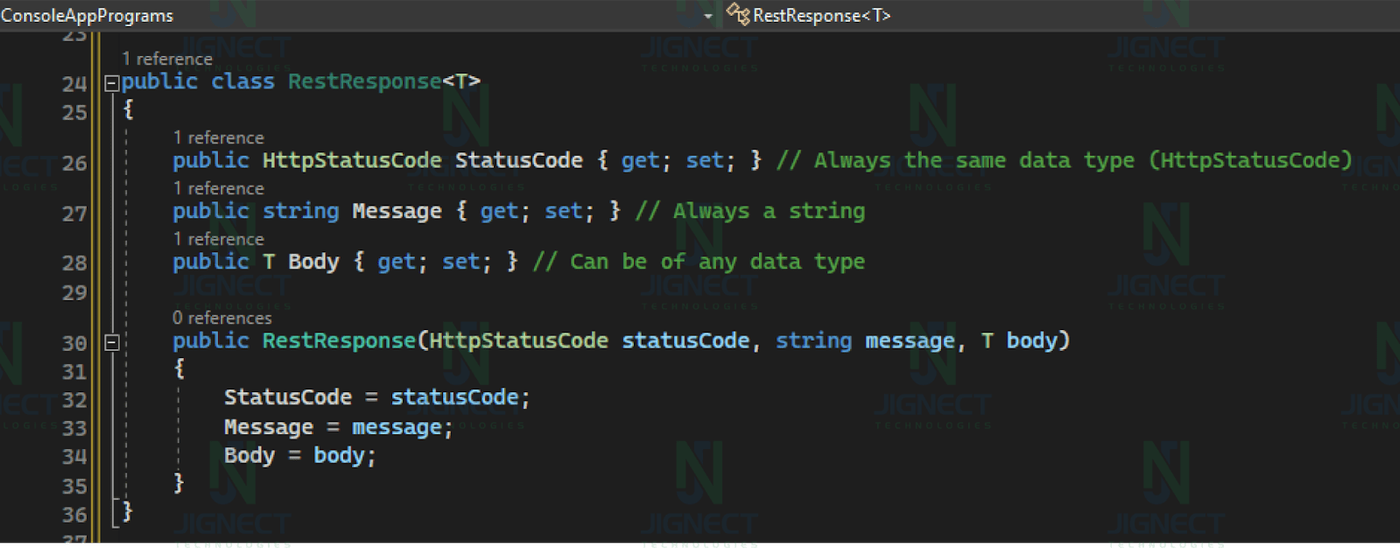Open the ConsoleAppPrograms project dropdown
Viewport: 1400px width, 555px height.
[359, 16]
